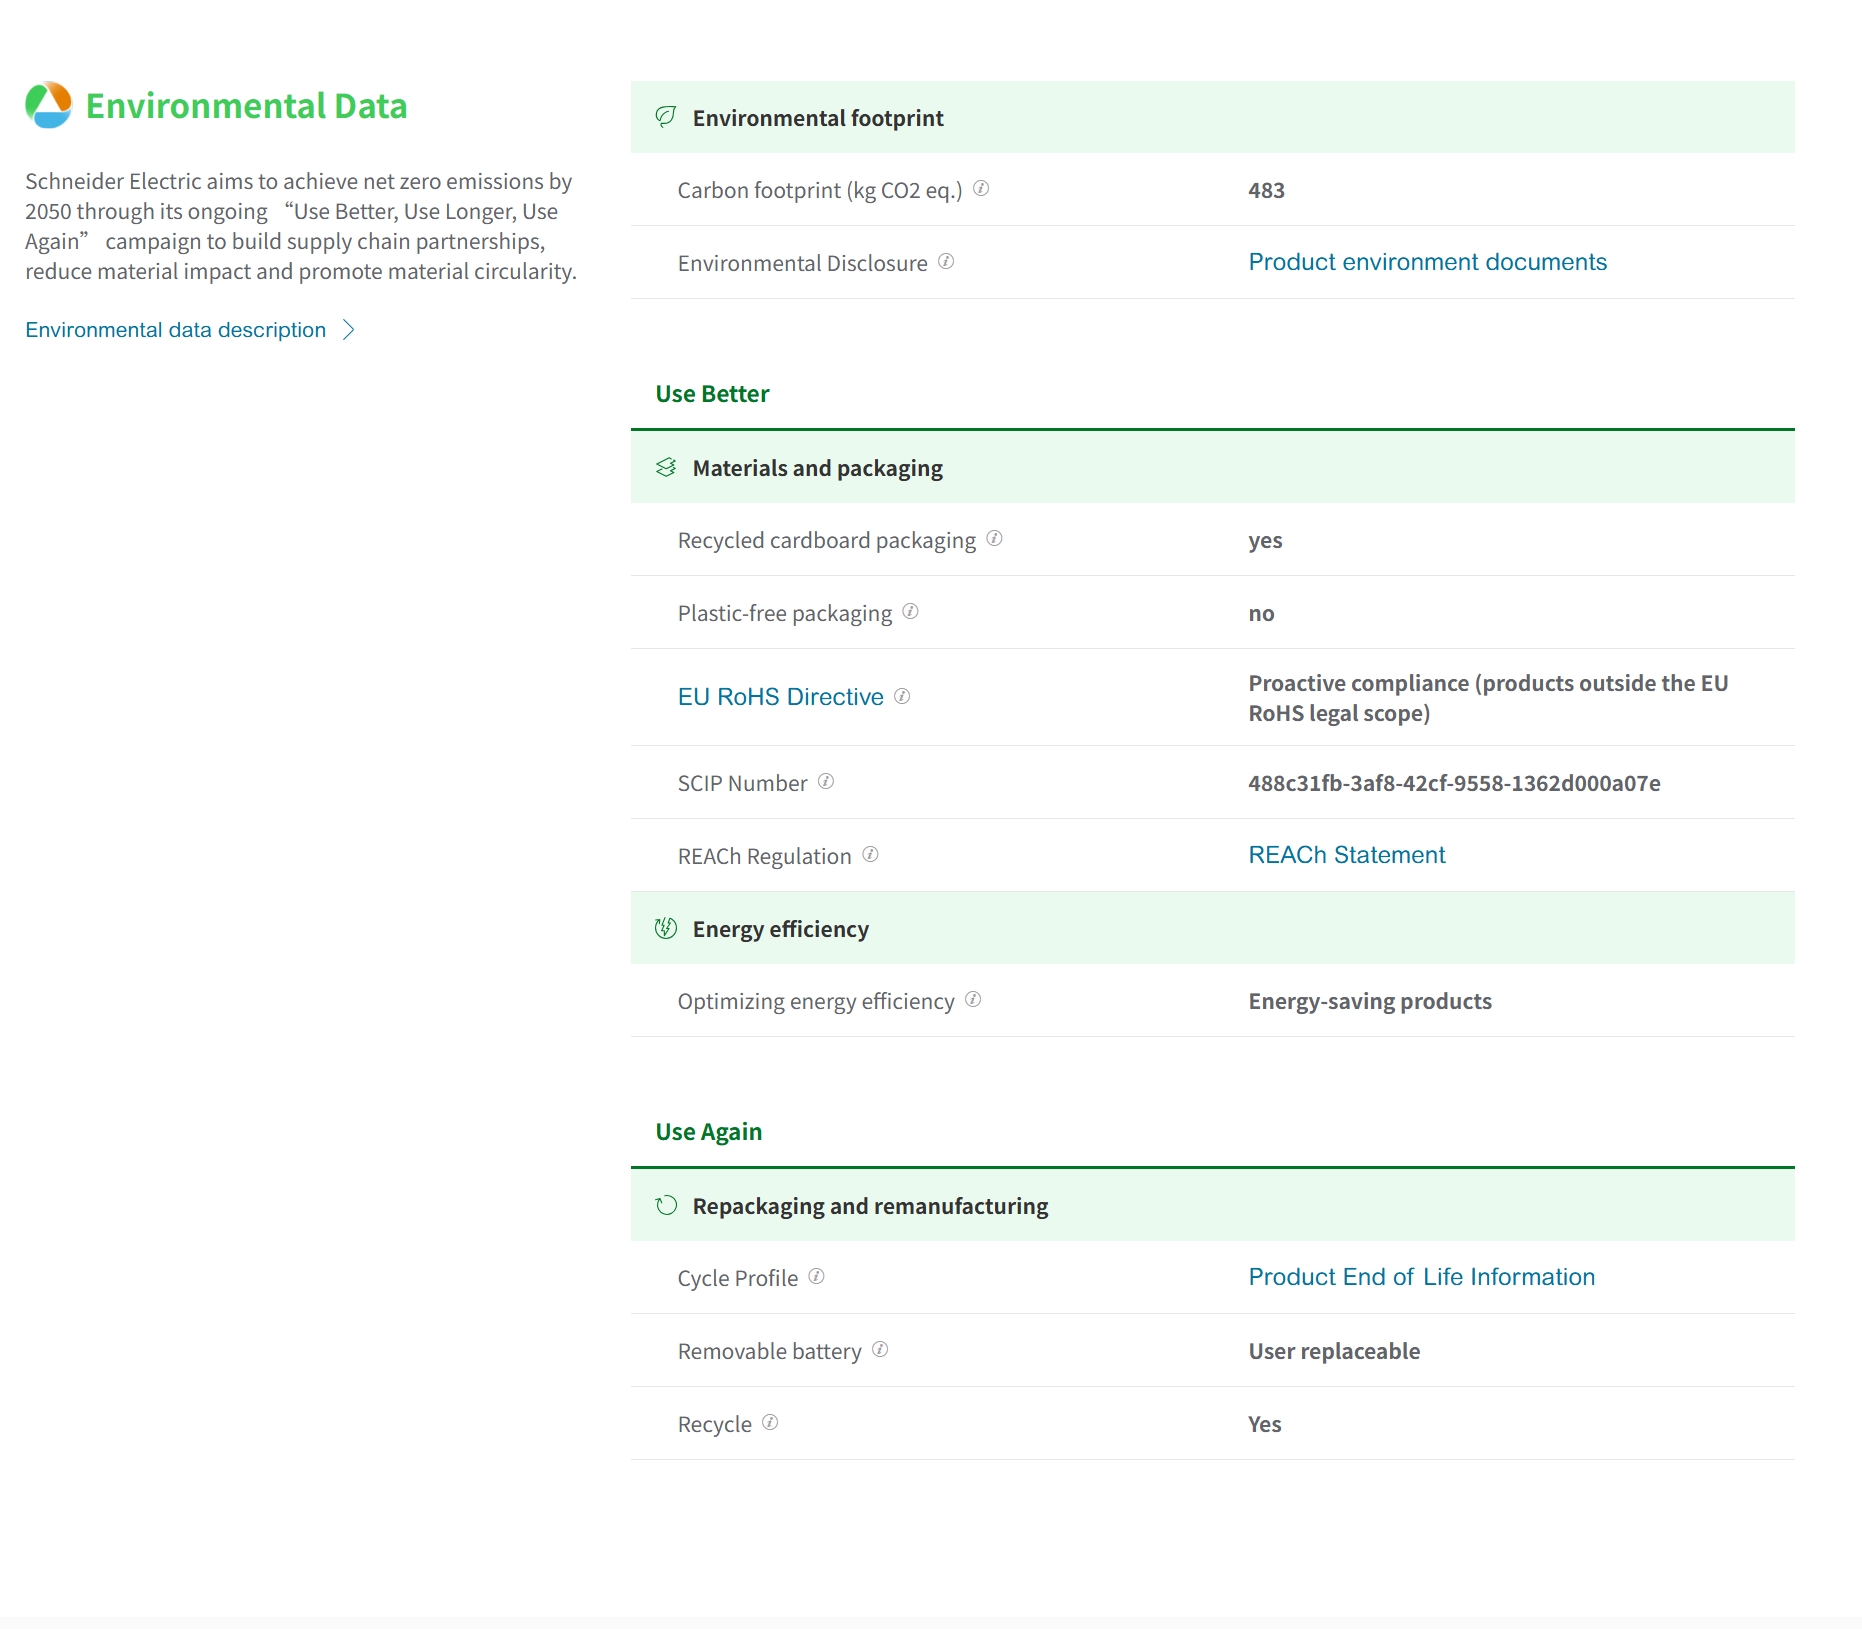This screenshot has width=1862, height=1636.
Task: Open Product environment documents link
Action: point(1427,262)
